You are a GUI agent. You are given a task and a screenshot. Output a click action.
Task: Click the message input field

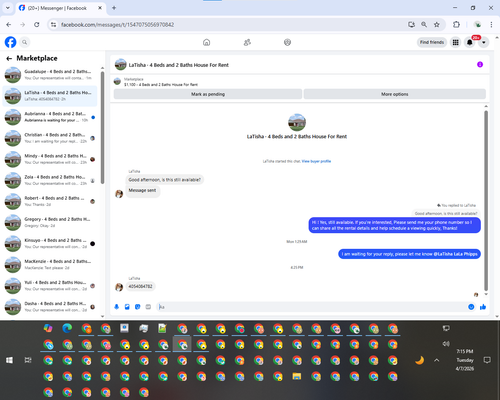311,307
